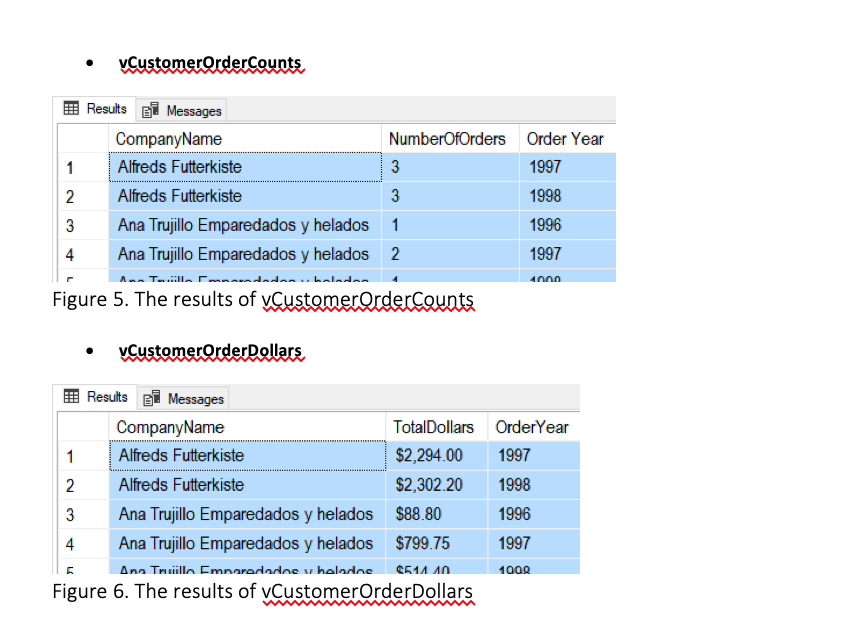
Task: Click the vCustomerOrderCounts heading text
Action: pos(210,61)
